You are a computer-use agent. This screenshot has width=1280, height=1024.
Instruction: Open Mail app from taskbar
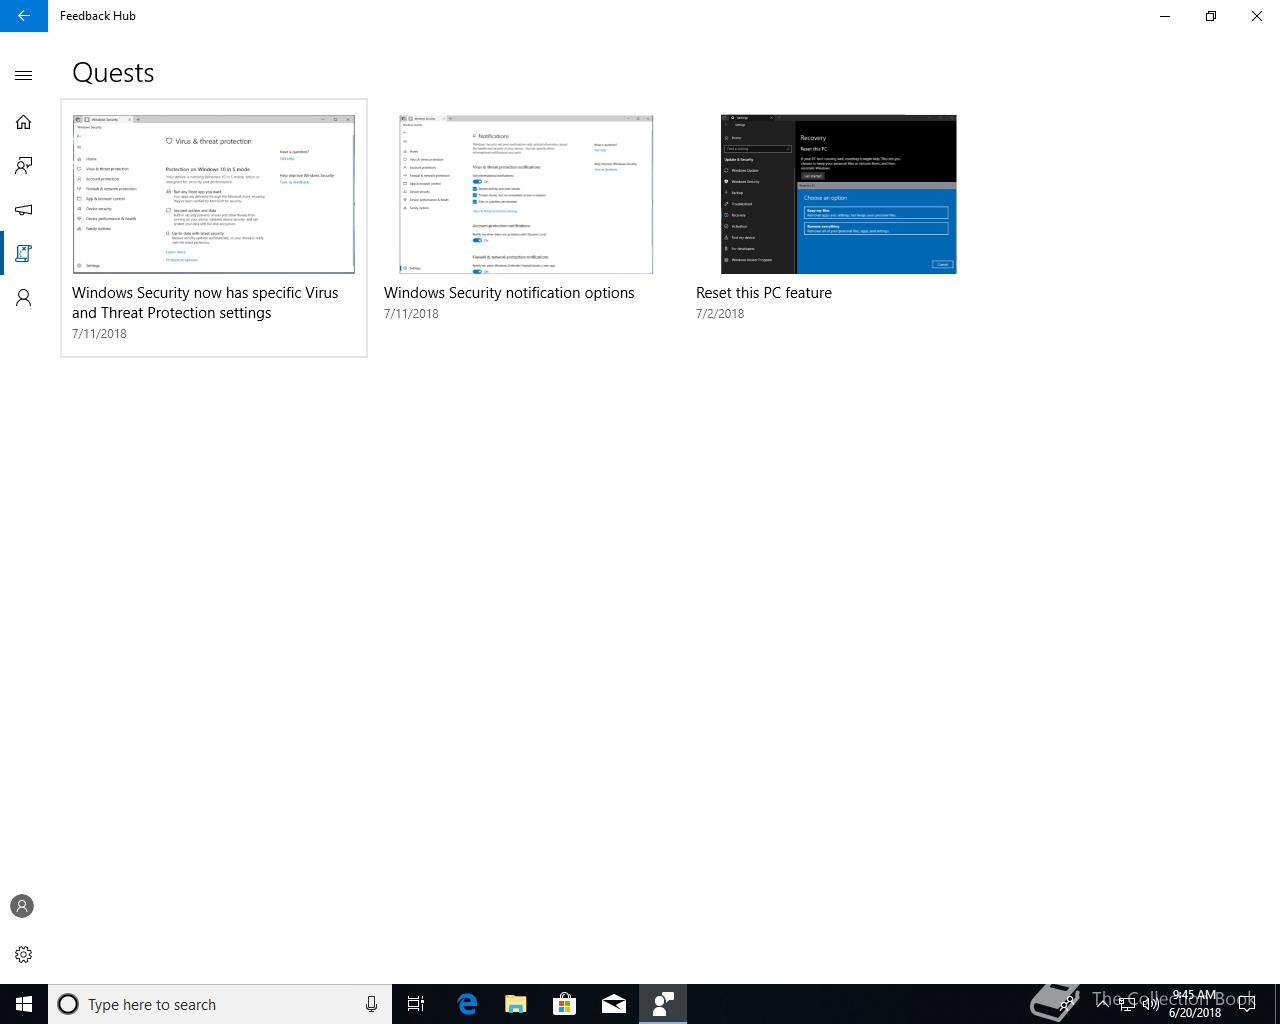coord(614,1004)
